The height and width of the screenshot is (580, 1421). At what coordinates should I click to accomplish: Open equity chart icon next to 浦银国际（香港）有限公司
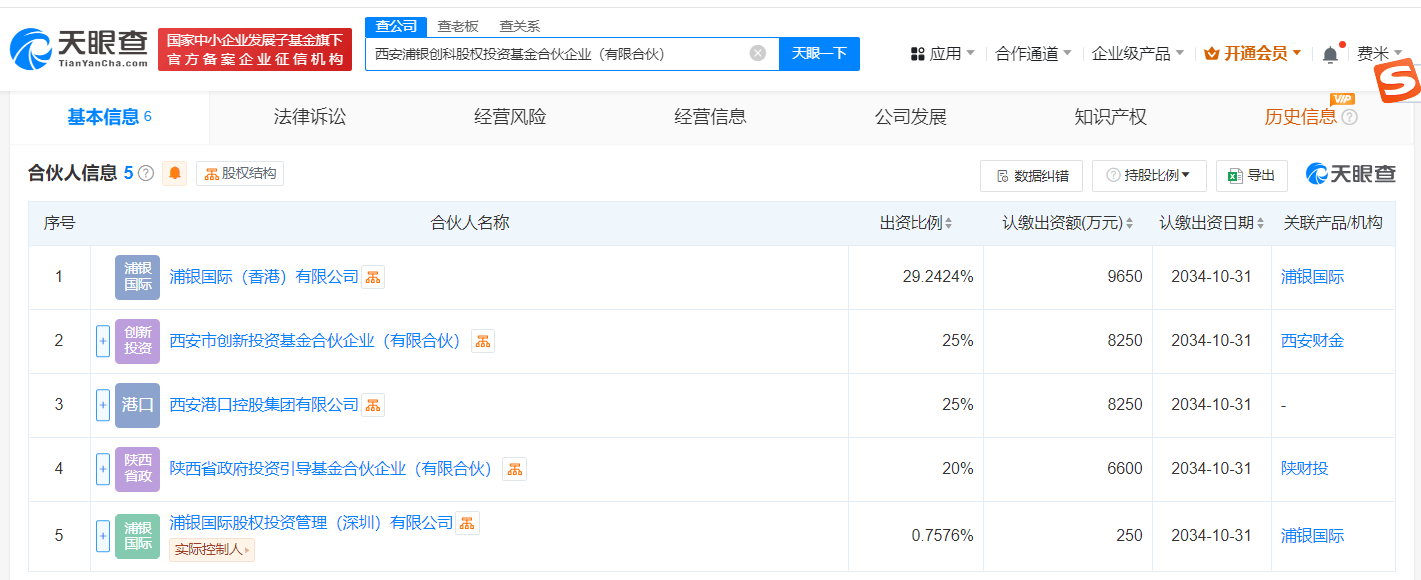coord(373,277)
